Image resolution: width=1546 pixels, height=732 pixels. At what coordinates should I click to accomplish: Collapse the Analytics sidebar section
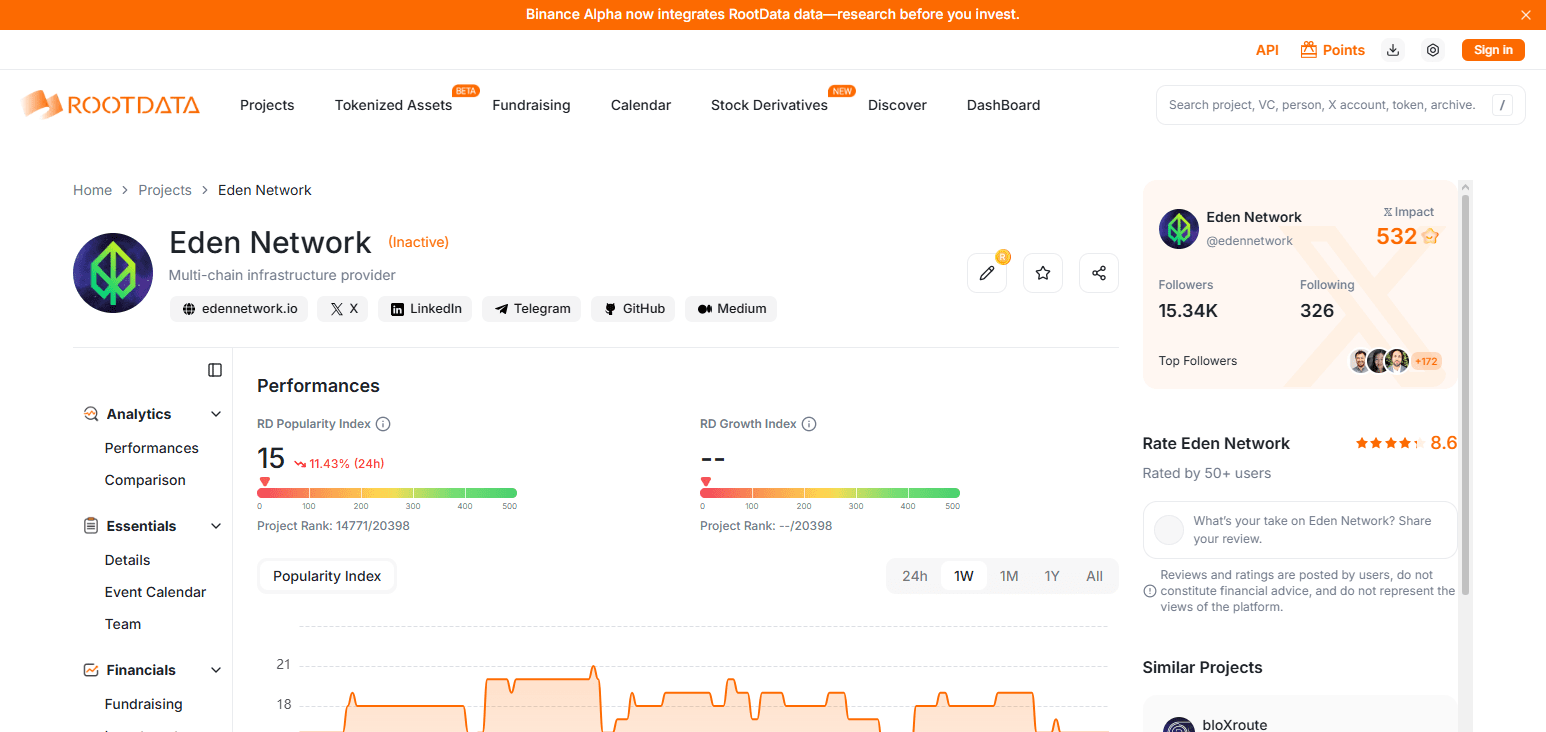(x=216, y=414)
